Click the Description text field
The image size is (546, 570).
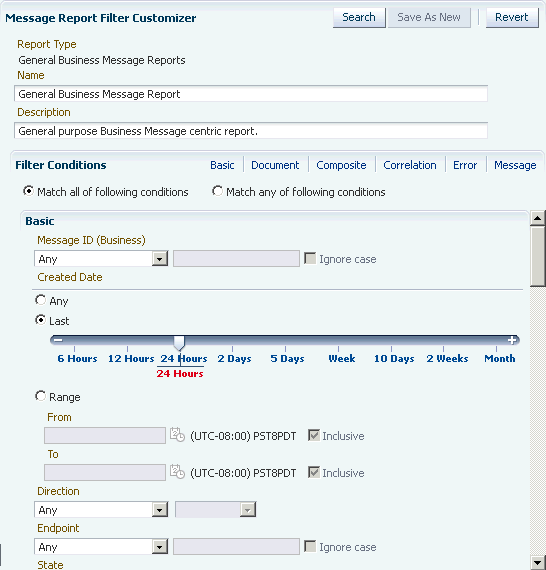point(251,131)
